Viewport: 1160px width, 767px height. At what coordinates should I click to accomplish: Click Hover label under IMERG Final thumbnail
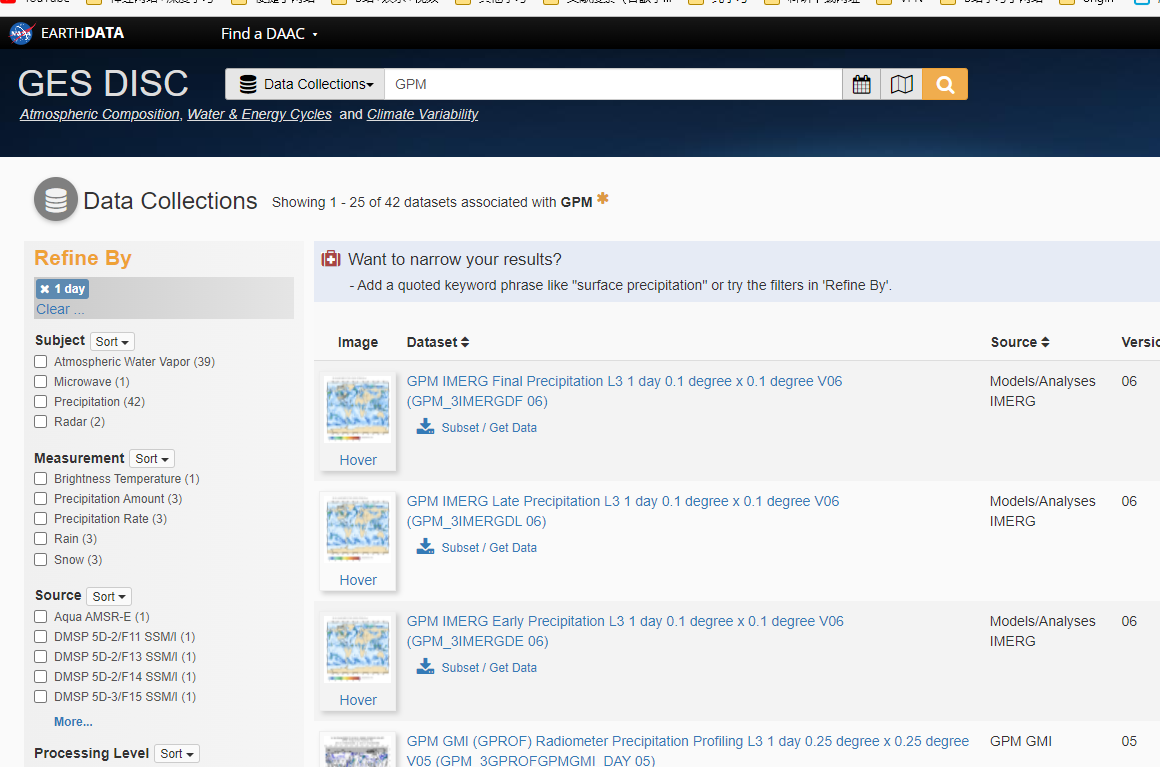358,460
